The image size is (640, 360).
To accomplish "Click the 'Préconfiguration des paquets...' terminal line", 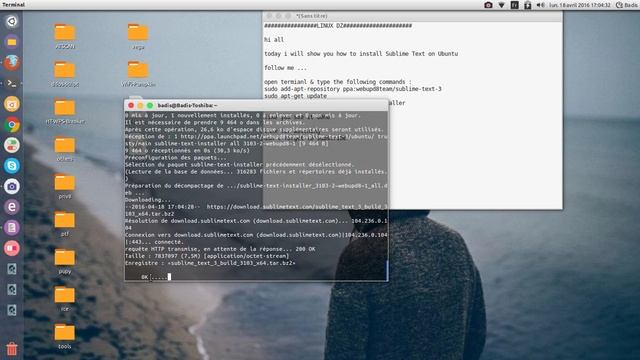I will [176, 158].
